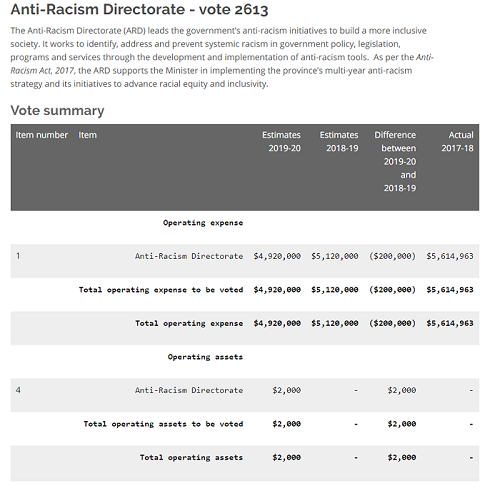Click the Operating expense section label
Viewport: 500px width, 493px height.
(203, 223)
